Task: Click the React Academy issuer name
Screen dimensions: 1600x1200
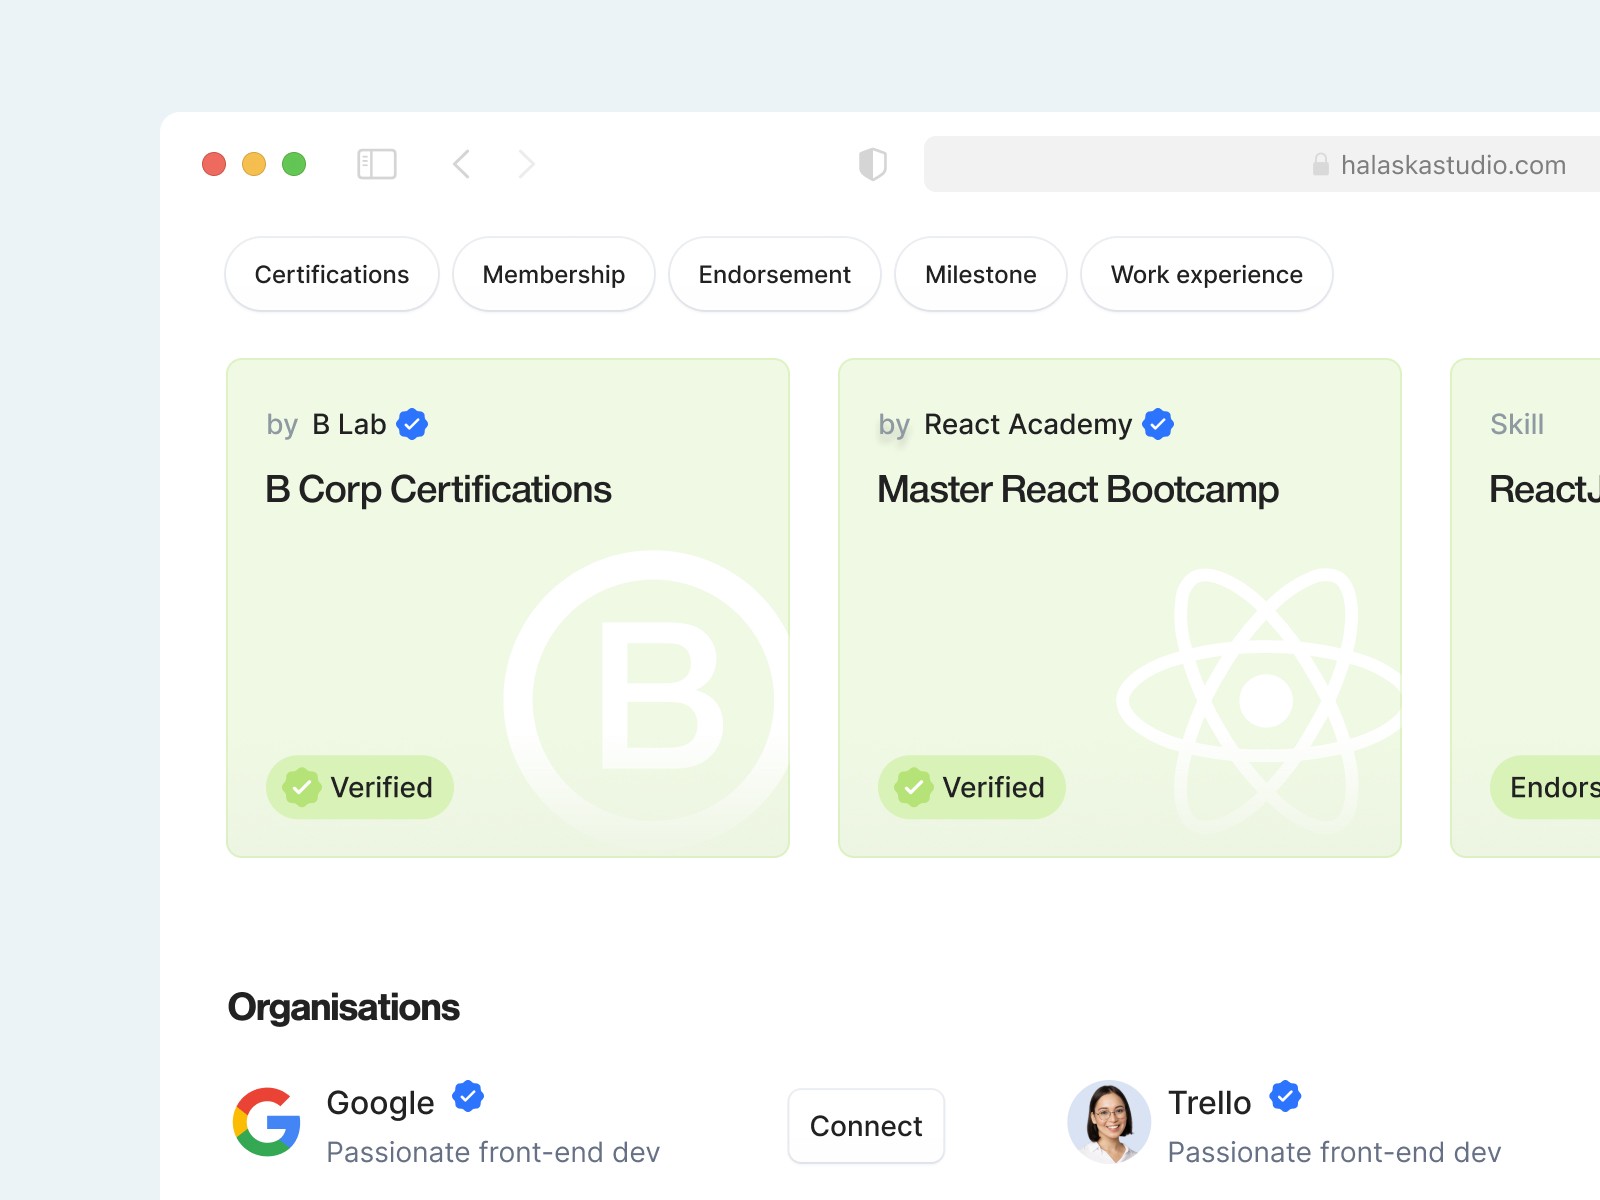Action: pyautogui.click(x=1028, y=424)
